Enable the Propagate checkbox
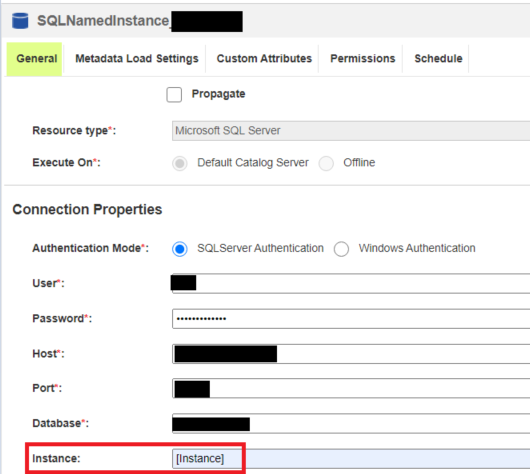This screenshot has height=474, width=530. tap(174, 95)
